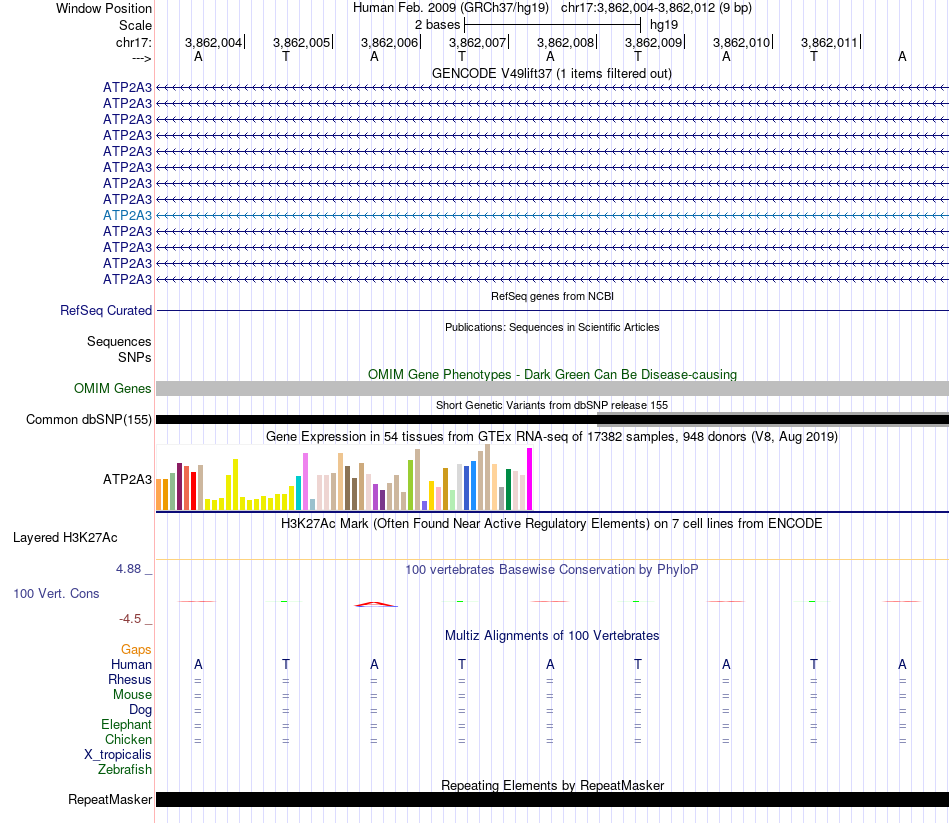
Task: Click the Layered H3K27Ac track label
Action: 65,538
